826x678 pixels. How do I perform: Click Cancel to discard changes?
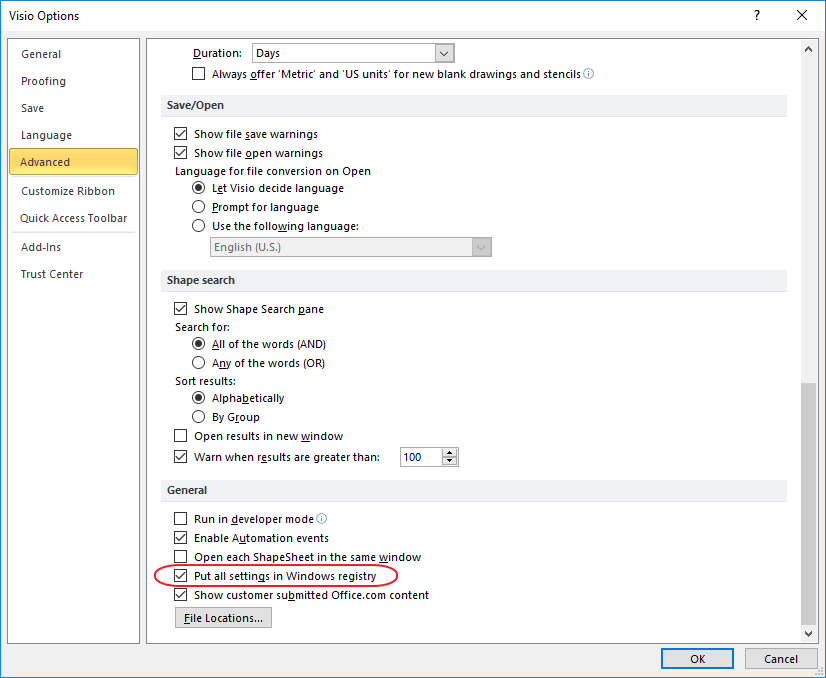[x=781, y=659]
